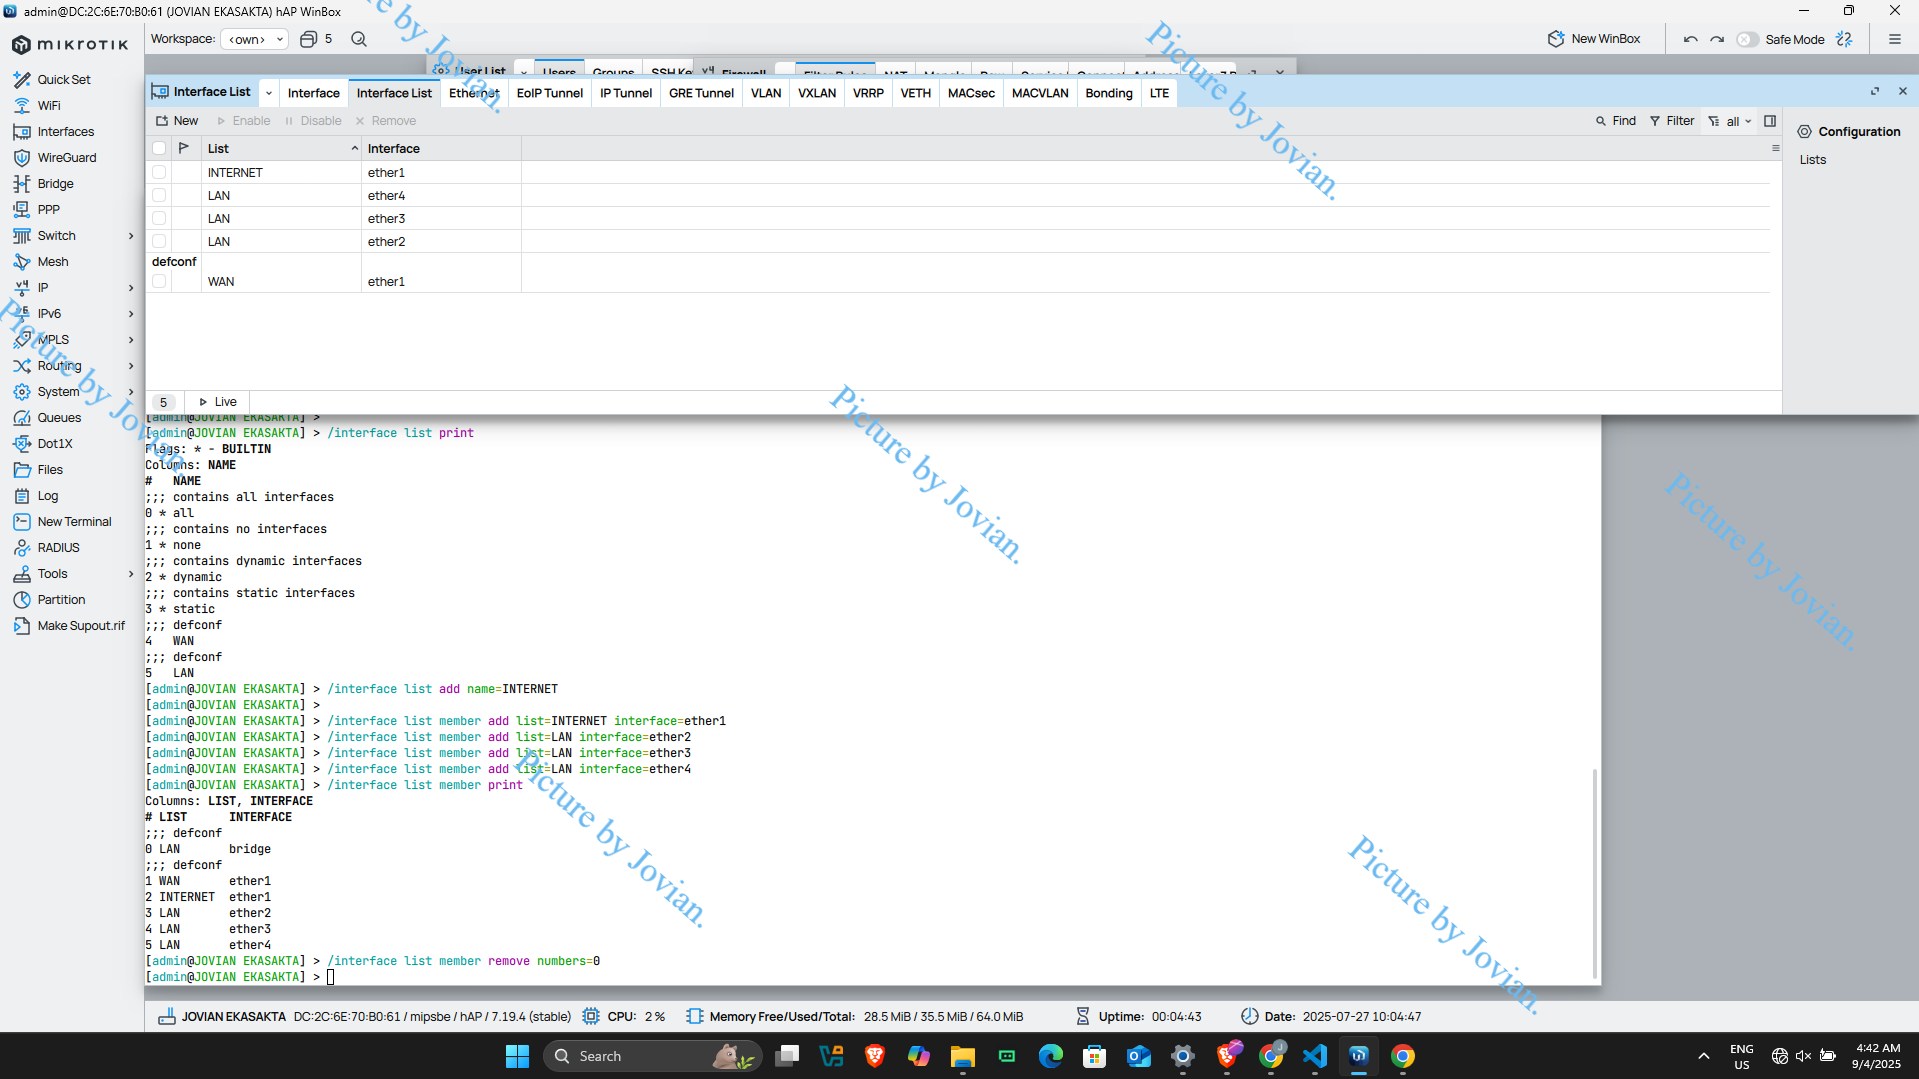1919x1079 pixels.
Task: Open RADIUS in sidebar
Action: pos(58,548)
